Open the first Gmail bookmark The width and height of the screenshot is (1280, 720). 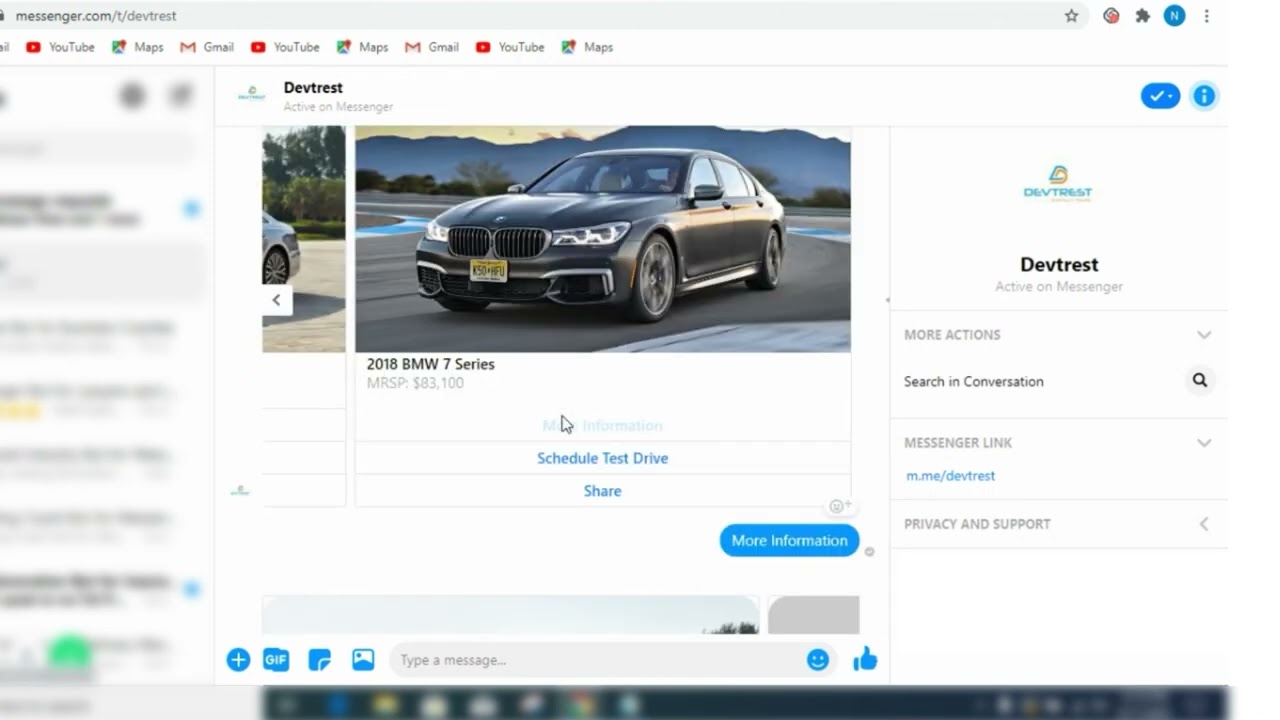207,47
